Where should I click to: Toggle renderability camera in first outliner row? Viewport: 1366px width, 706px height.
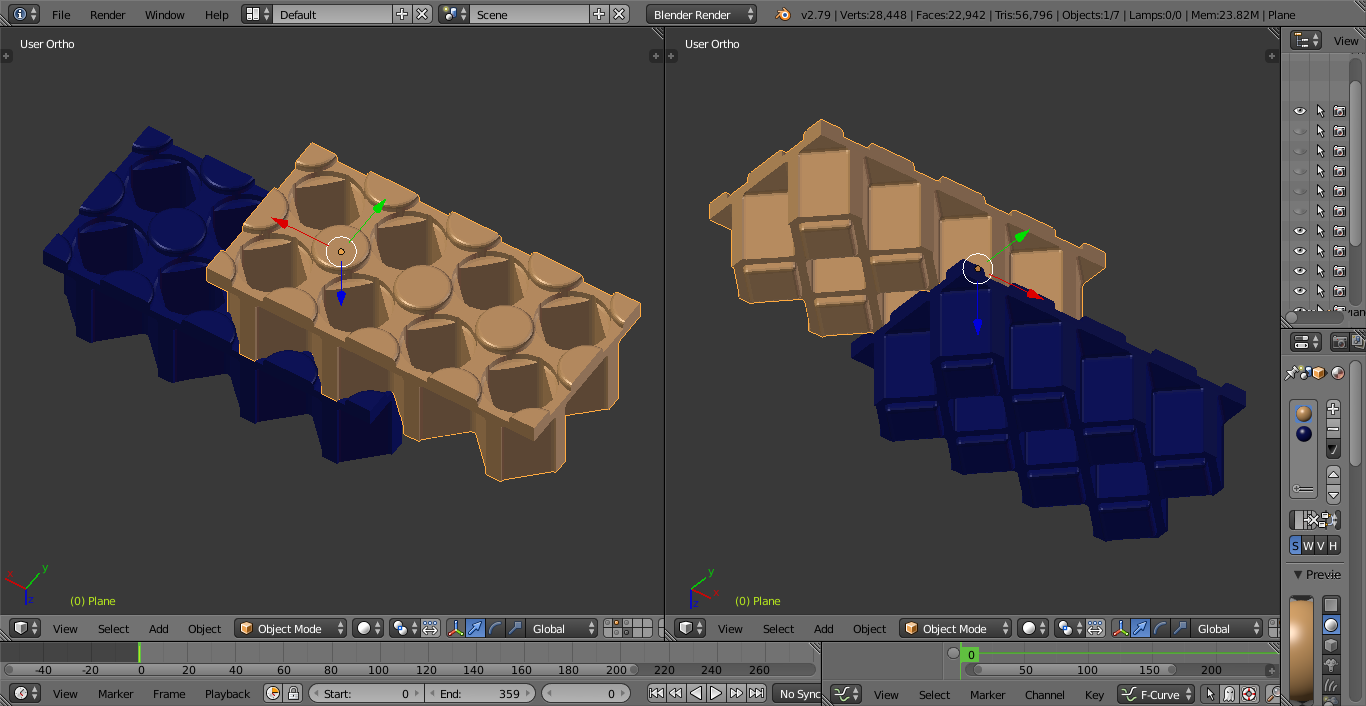click(1339, 111)
